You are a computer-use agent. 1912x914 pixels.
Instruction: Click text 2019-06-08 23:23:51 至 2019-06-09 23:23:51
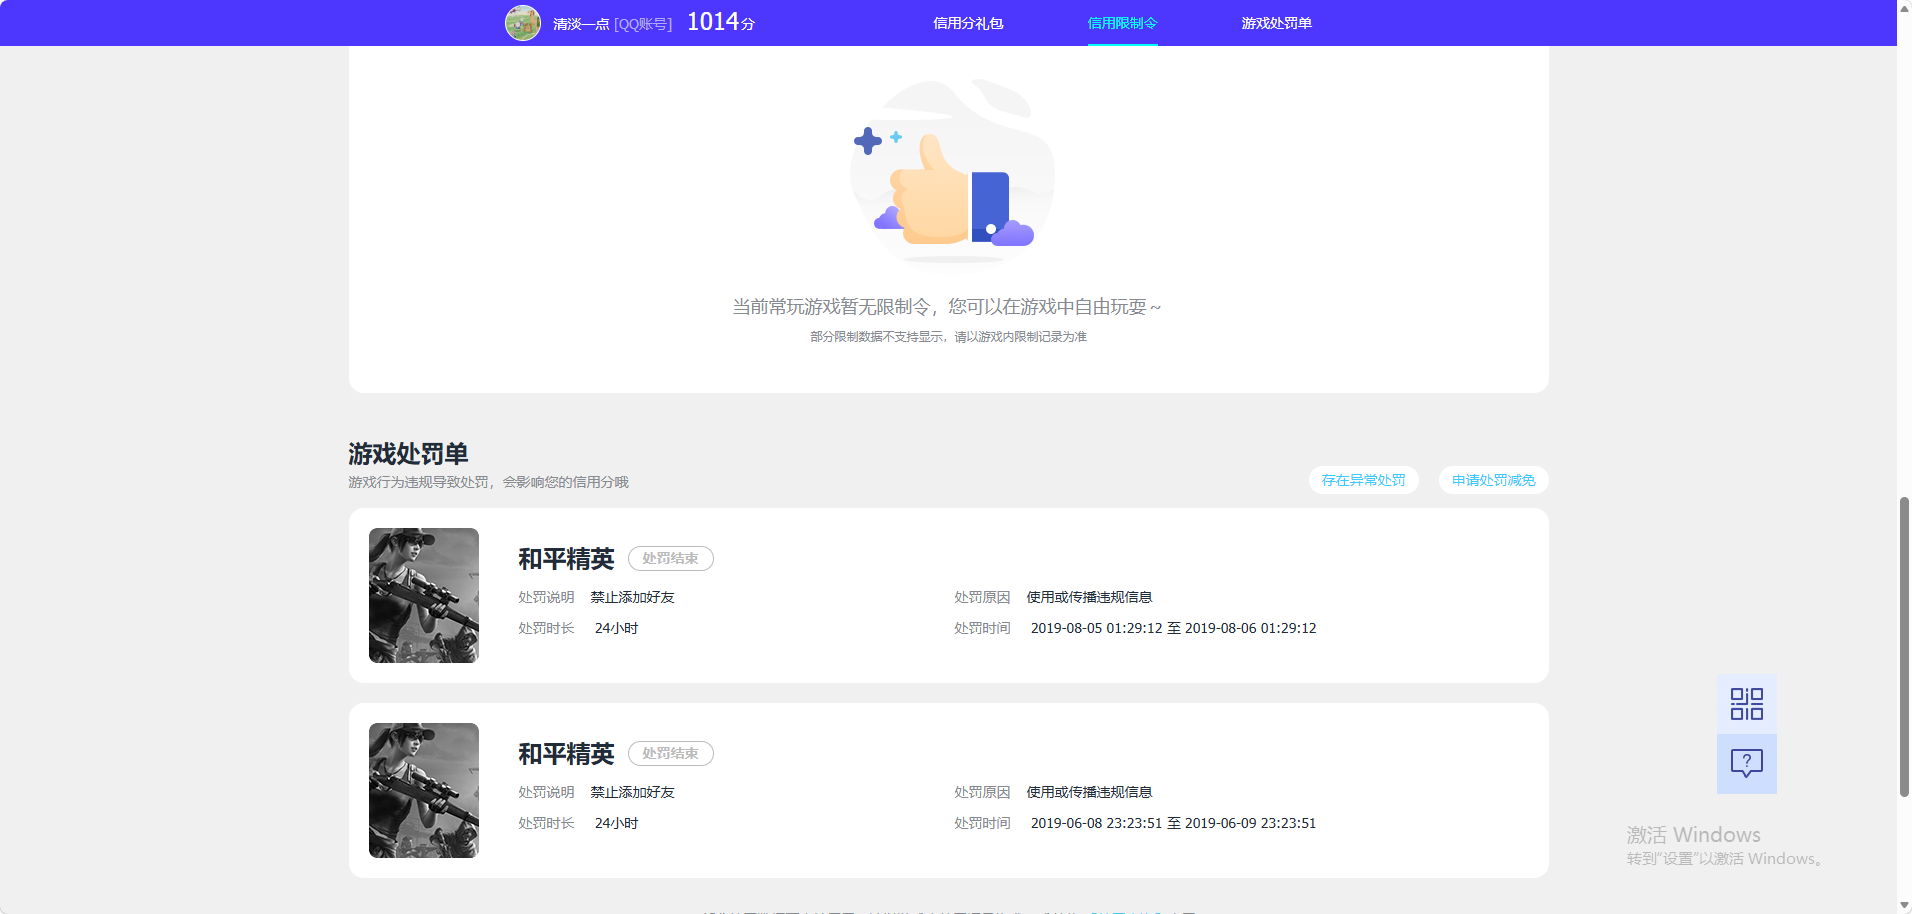tap(1173, 823)
